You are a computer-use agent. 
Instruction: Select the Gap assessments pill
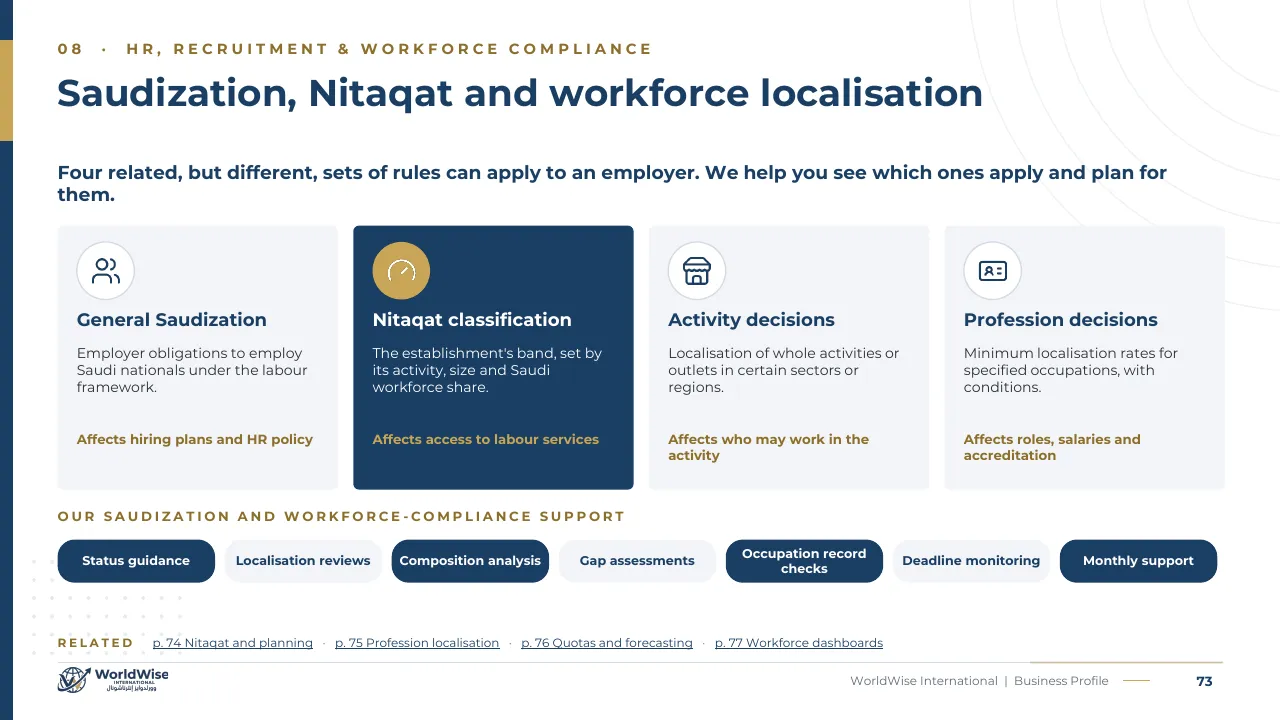click(637, 561)
